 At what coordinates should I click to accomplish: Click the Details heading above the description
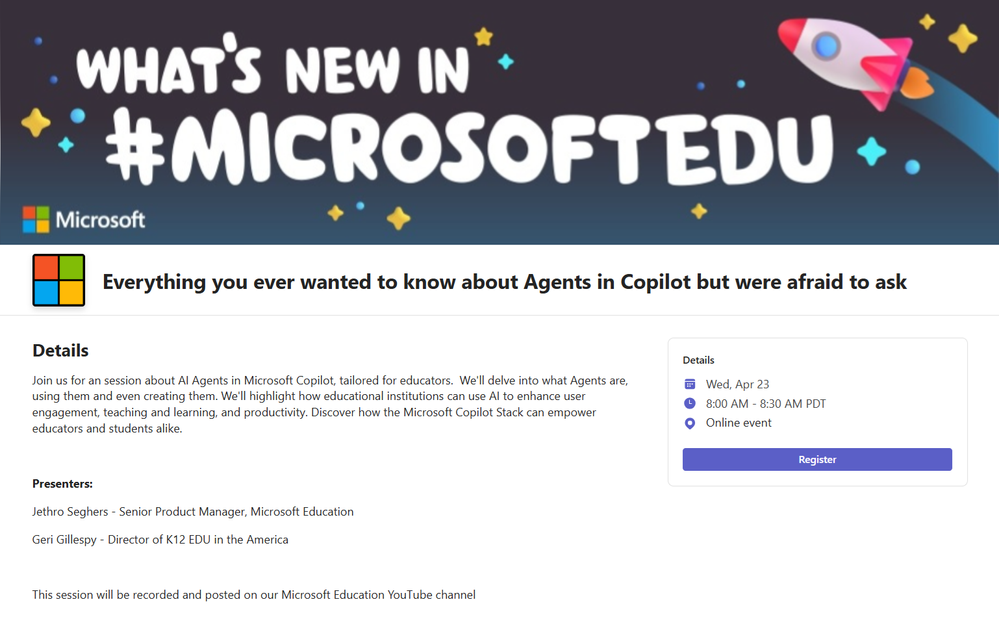(x=61, y=351)
